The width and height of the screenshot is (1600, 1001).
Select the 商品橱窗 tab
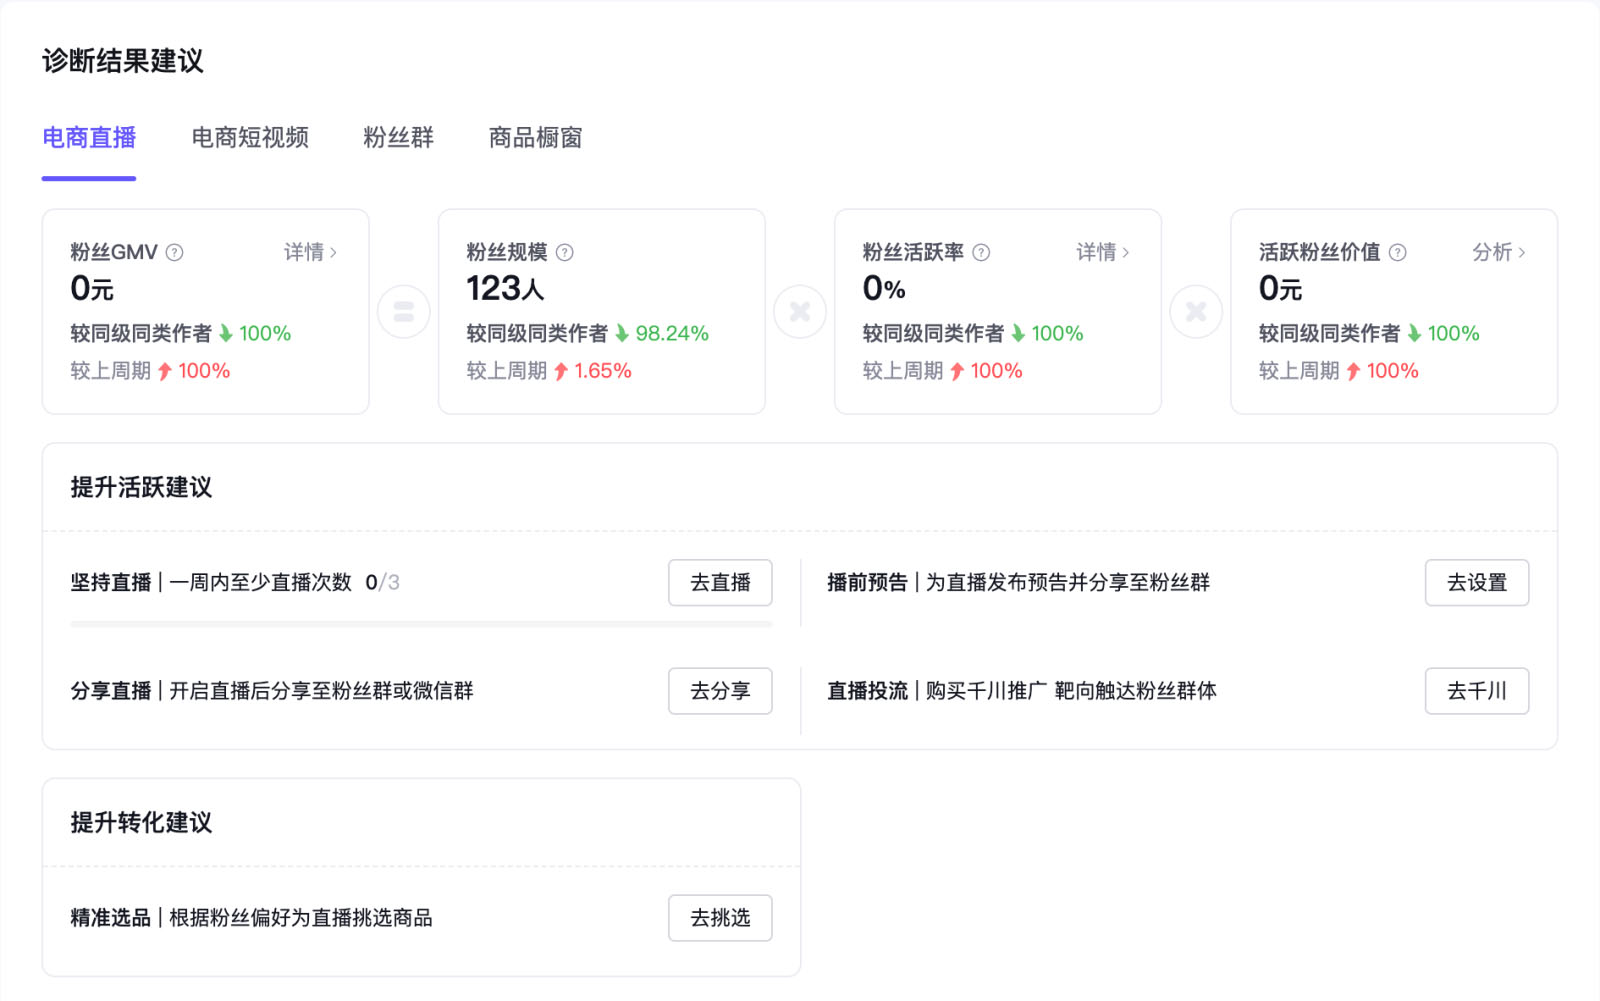535,138
